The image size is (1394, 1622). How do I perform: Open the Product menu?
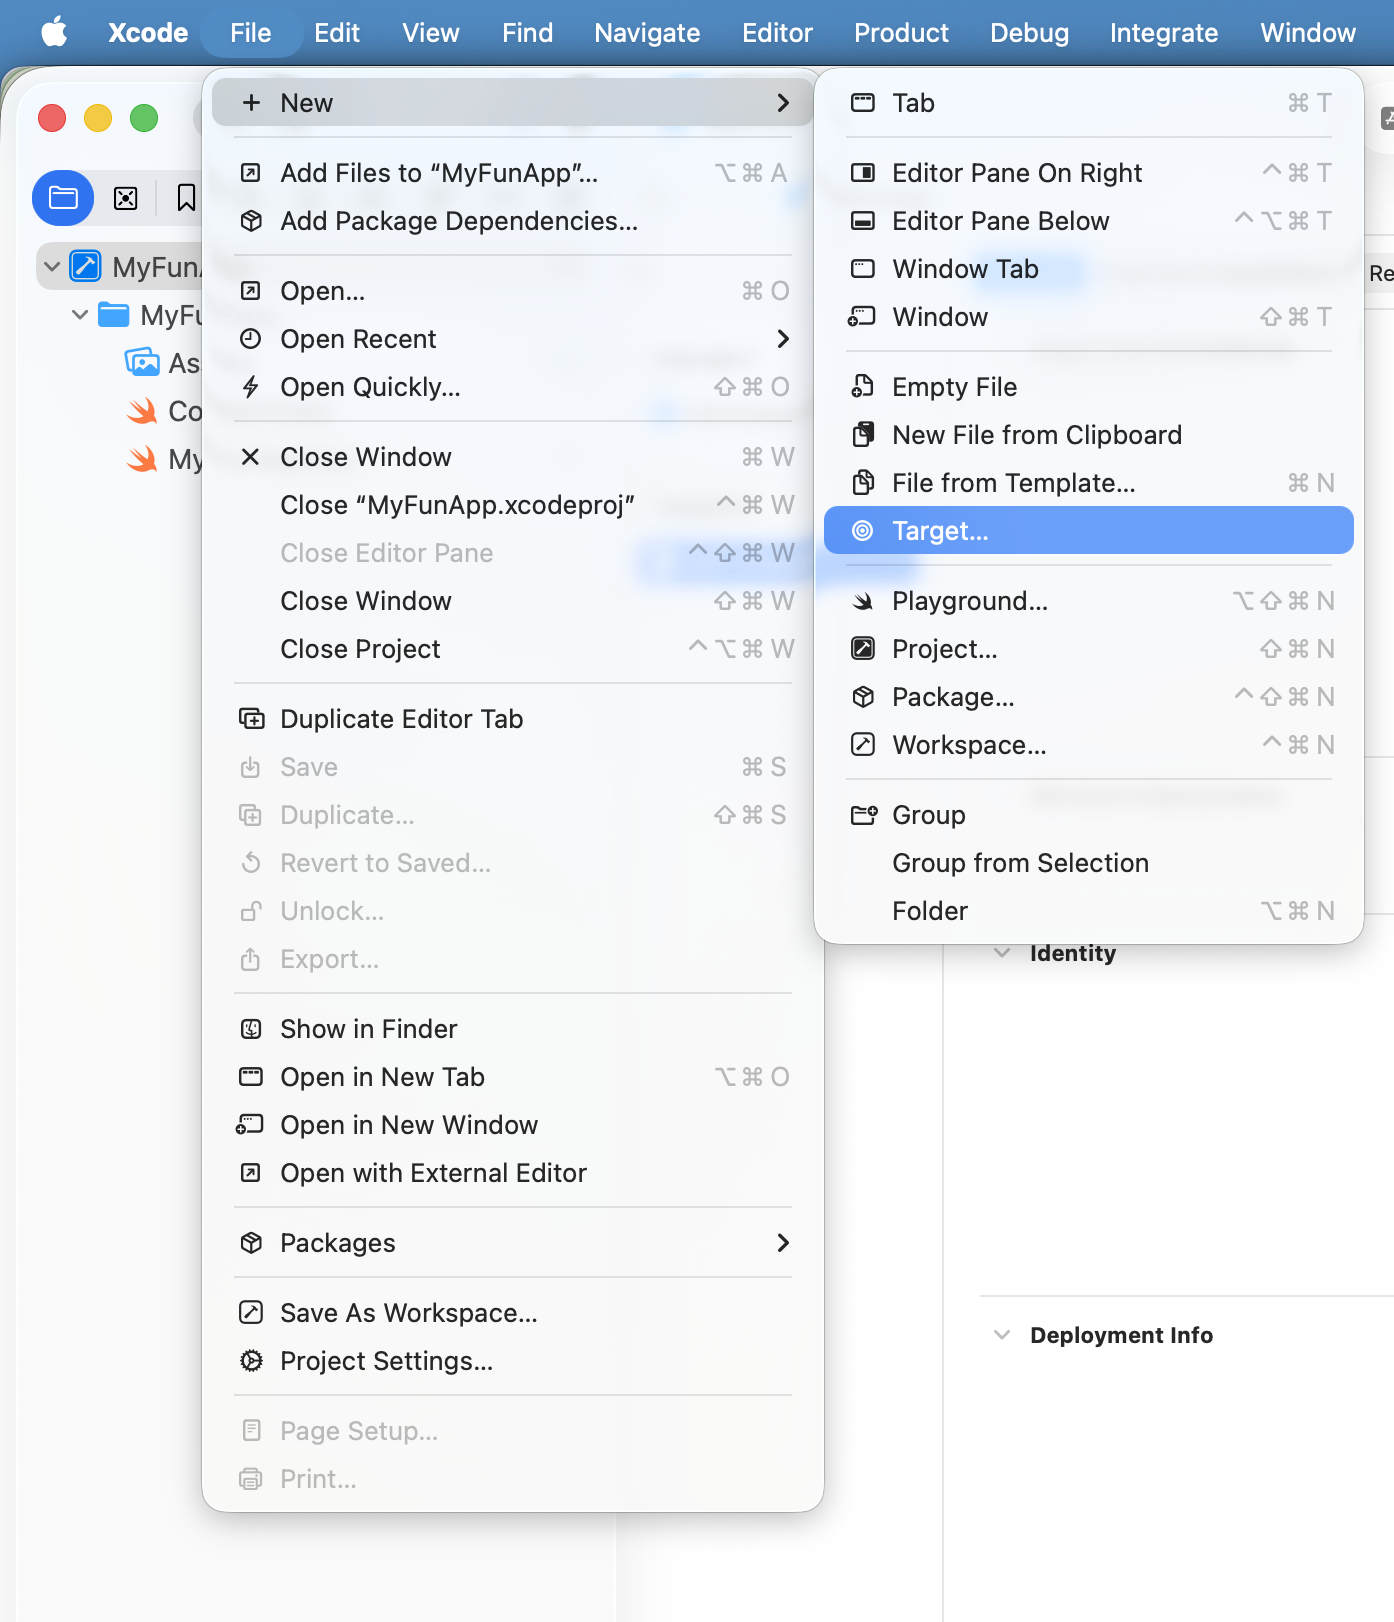point(901,33)
